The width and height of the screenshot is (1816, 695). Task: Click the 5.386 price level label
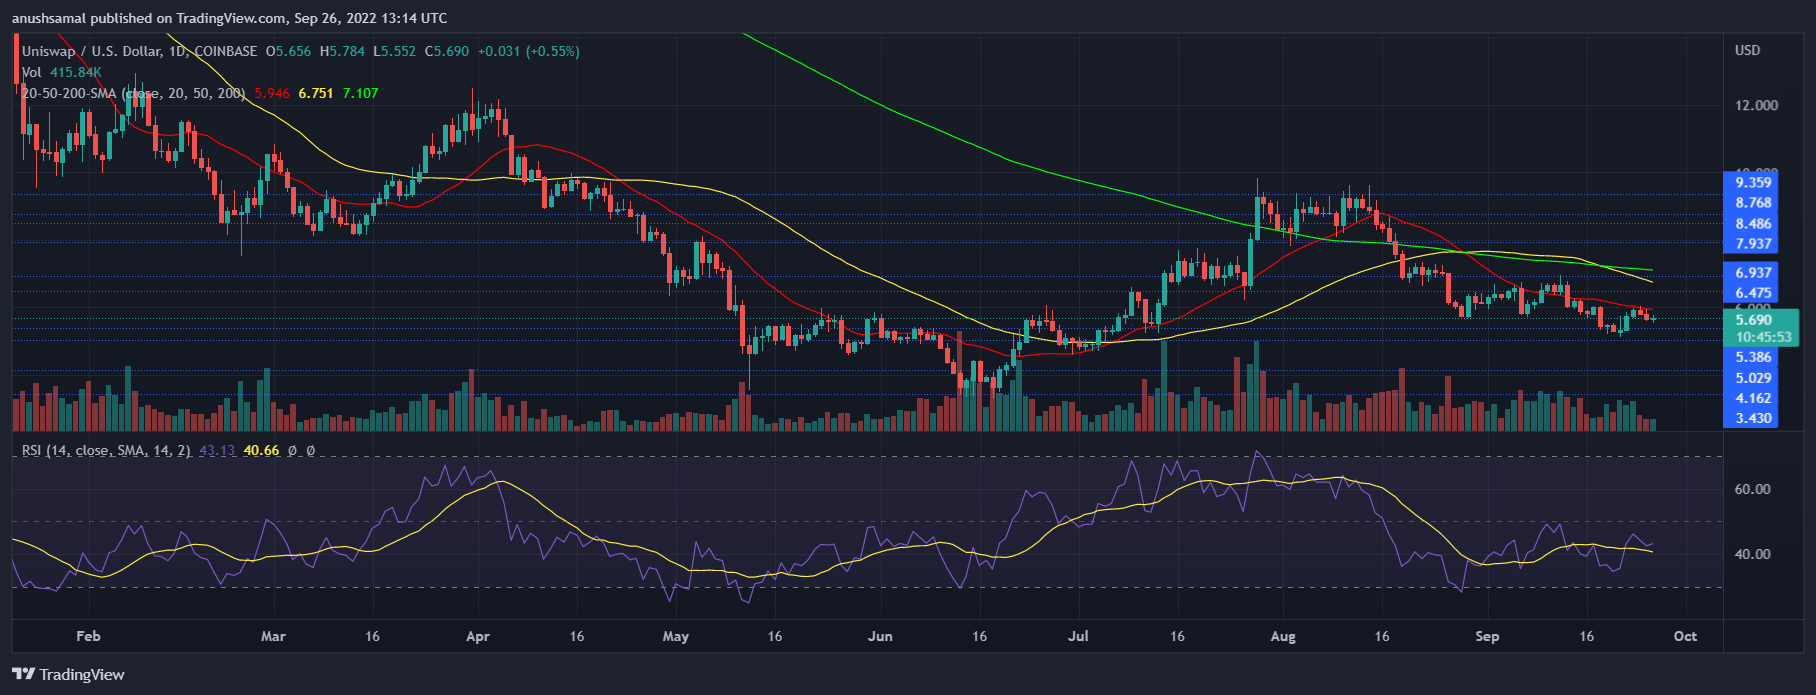[x=1753, y=358]
